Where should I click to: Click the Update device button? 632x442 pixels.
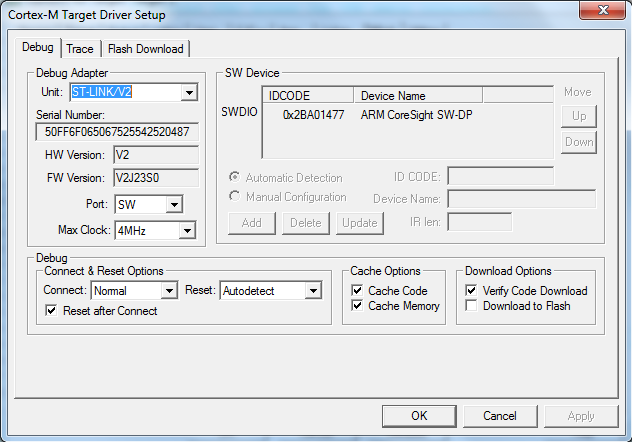[x=360, y=223]
